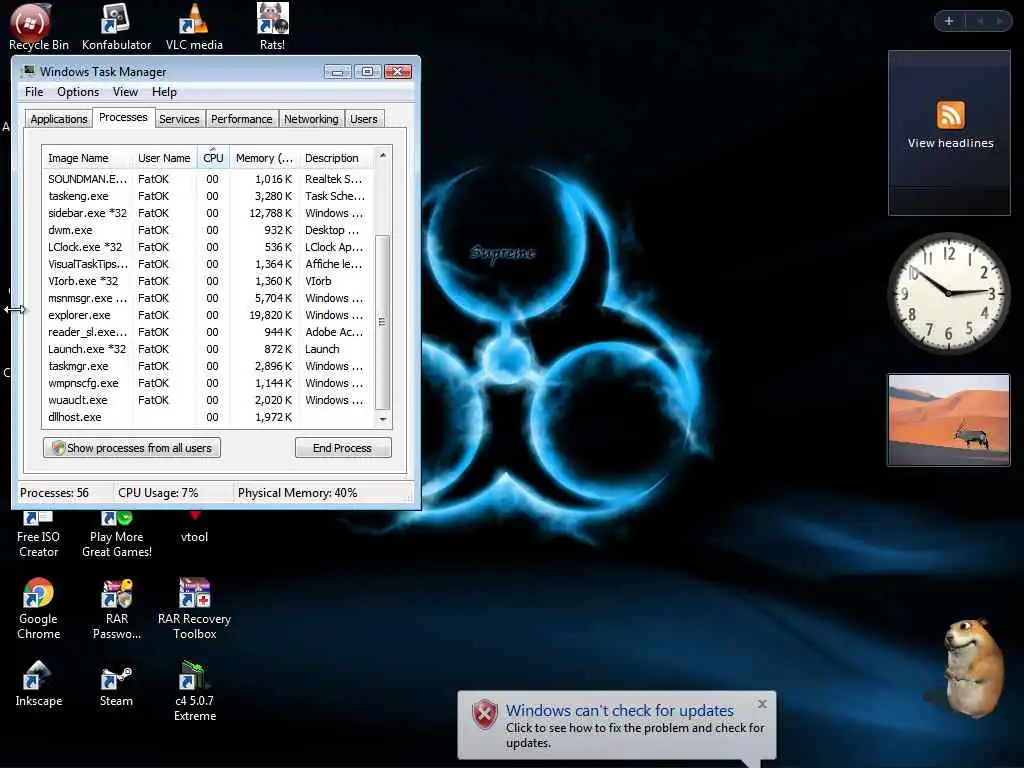The width and height of the screenshot is (1024, 768).
Task: Open RAR Recovery Toolbox shortcut
Action: click(194, 609)
